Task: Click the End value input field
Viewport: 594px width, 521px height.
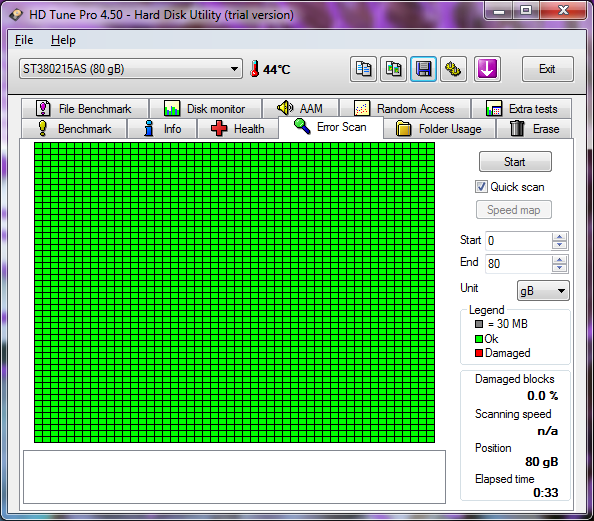Action: [x=518, y=263]
